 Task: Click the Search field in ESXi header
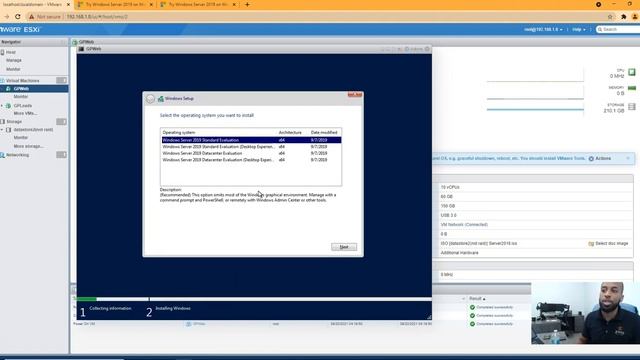(620, 29)
